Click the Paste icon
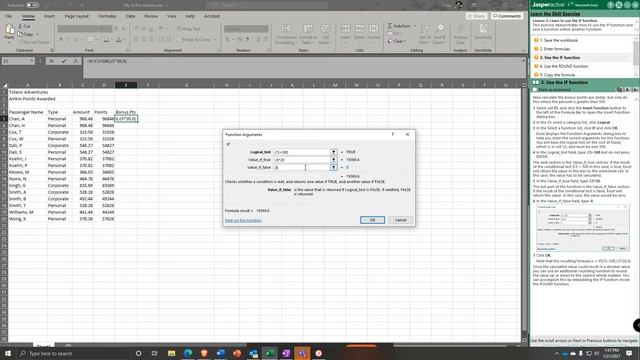Image resolution: width=640 pixels, height=360 pixels. point(9,29)
